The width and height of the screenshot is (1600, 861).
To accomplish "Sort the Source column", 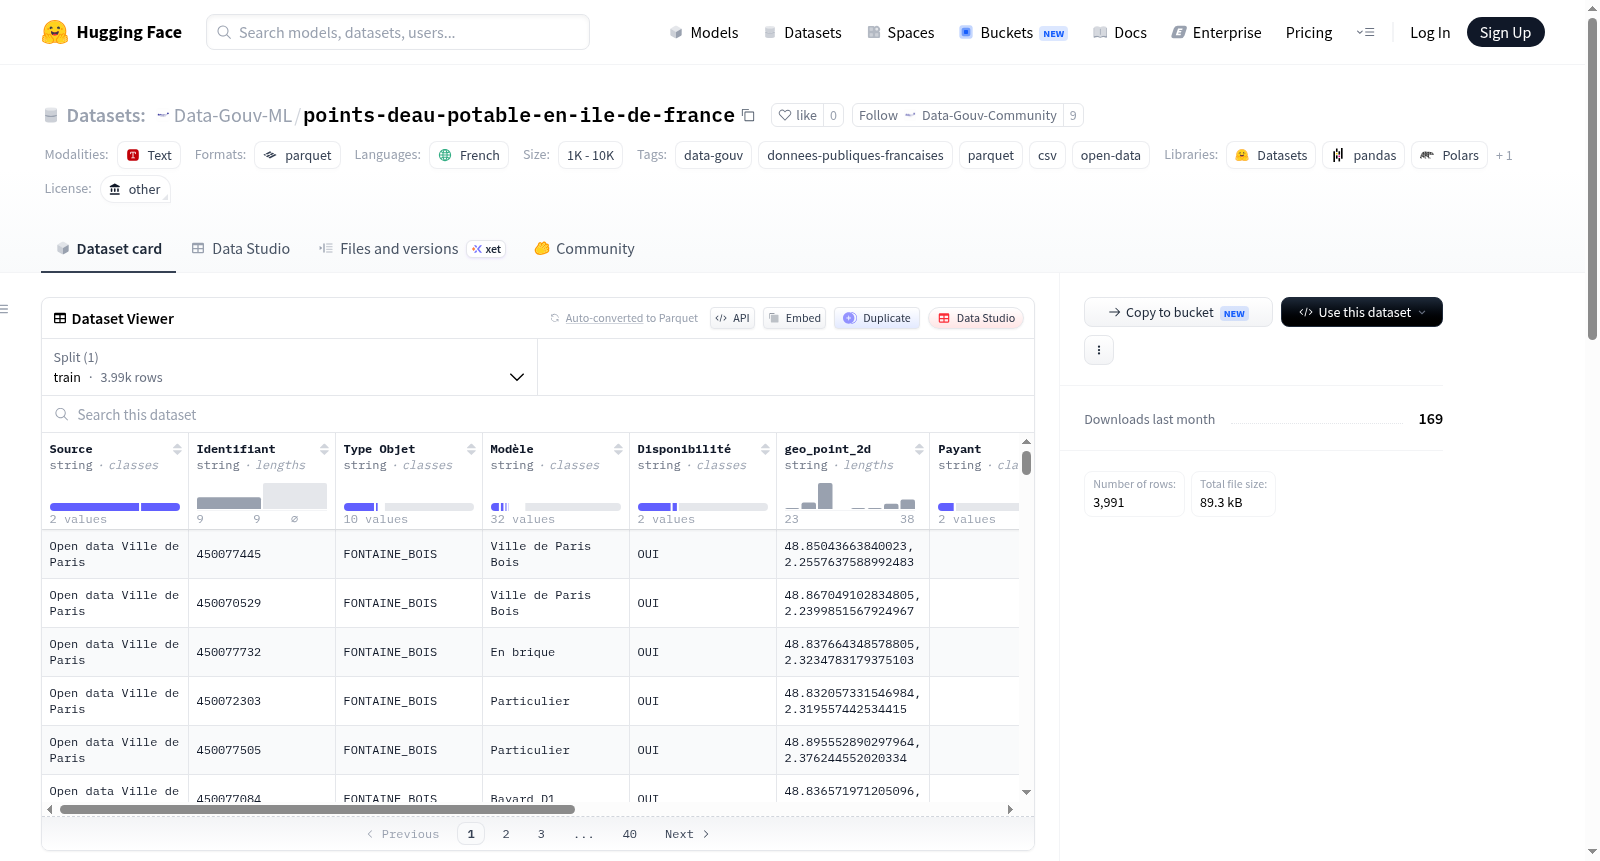I will (177, 449).
